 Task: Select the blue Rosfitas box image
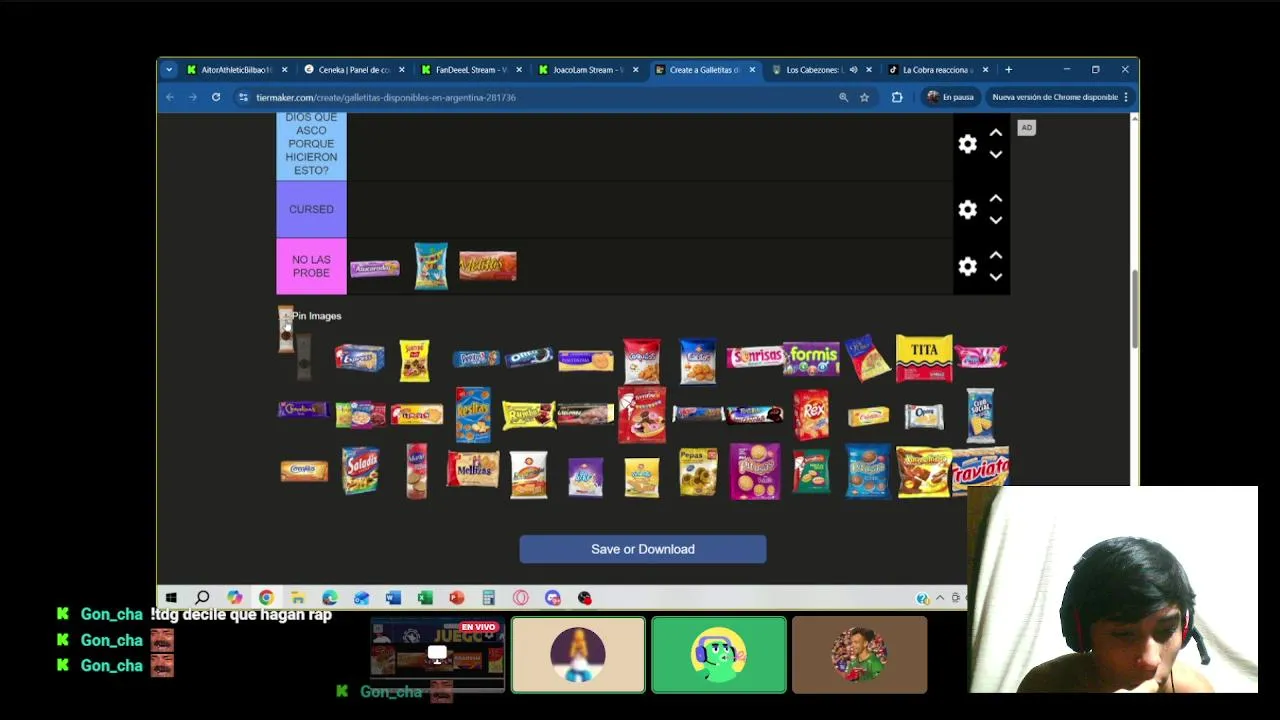[x=473, y=414]
